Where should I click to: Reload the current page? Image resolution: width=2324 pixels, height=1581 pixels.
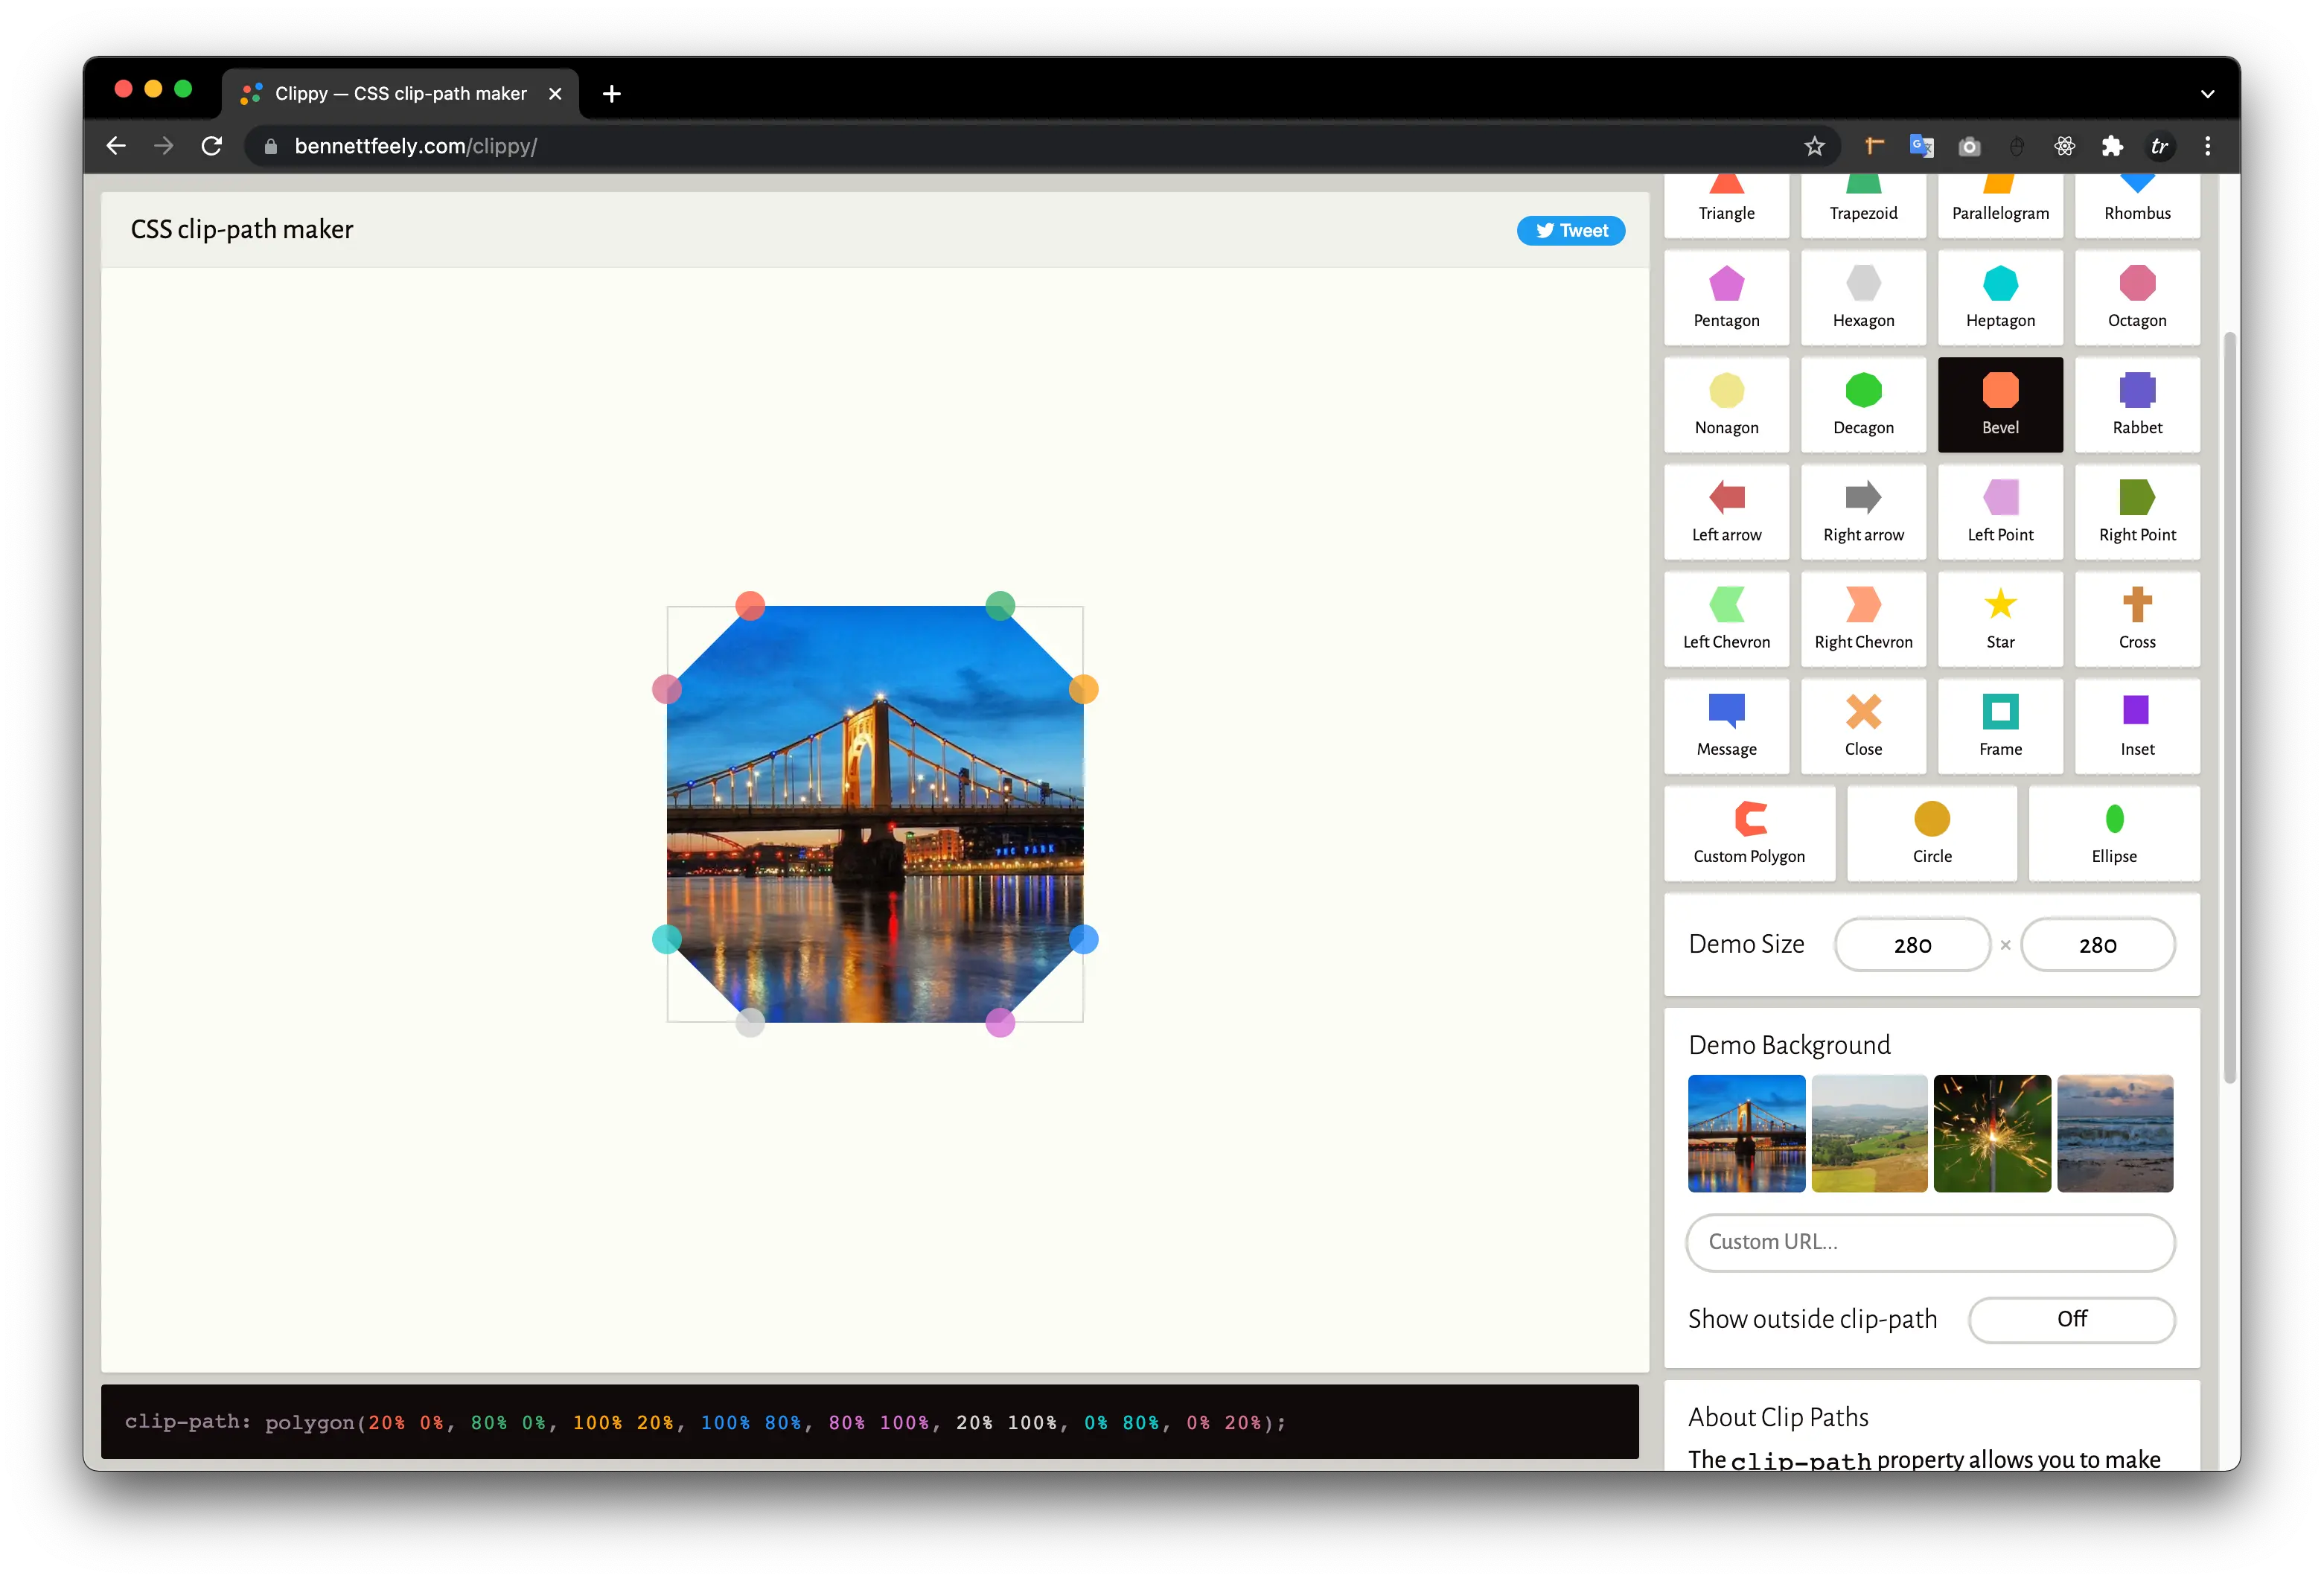[212, 146]
